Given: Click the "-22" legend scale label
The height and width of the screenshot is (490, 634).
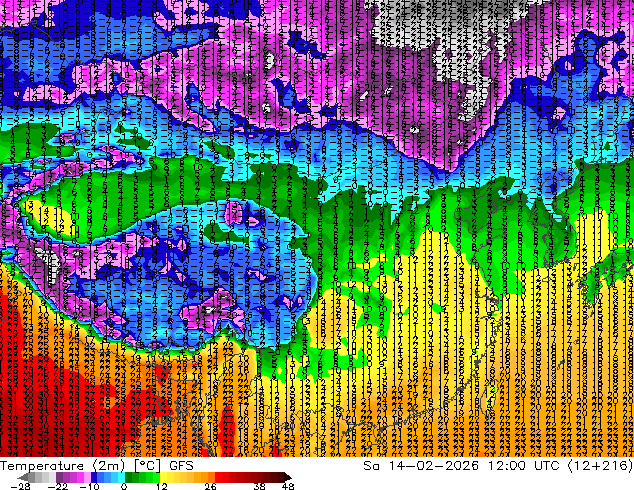Looking at the screenshot, I should [x=58, y=486].
